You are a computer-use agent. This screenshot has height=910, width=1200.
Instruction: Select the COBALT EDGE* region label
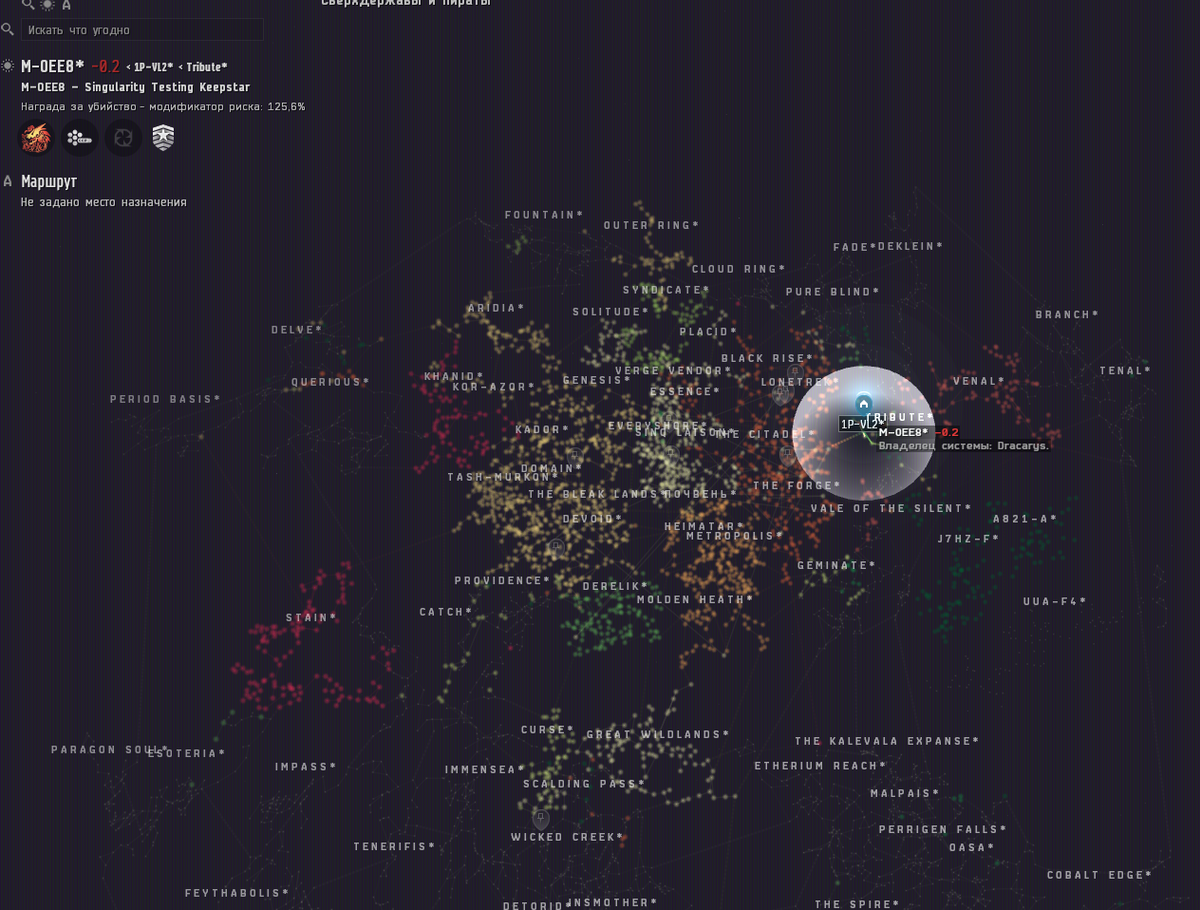pyautogui.click(x=1100, y=875)
